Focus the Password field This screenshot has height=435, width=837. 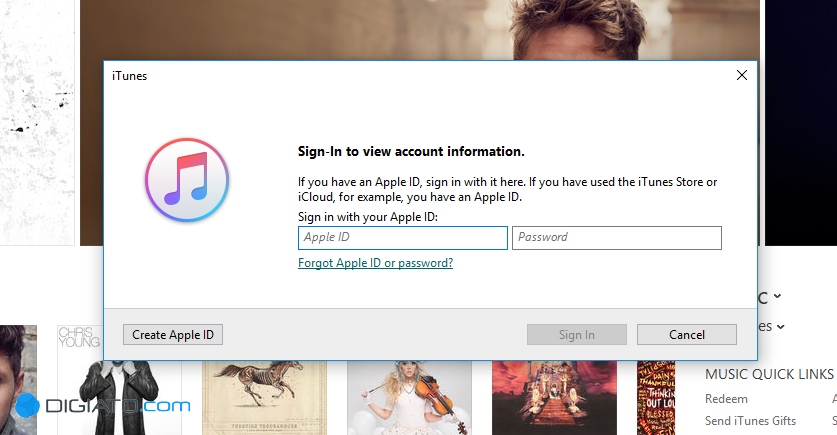click(617, 238)
